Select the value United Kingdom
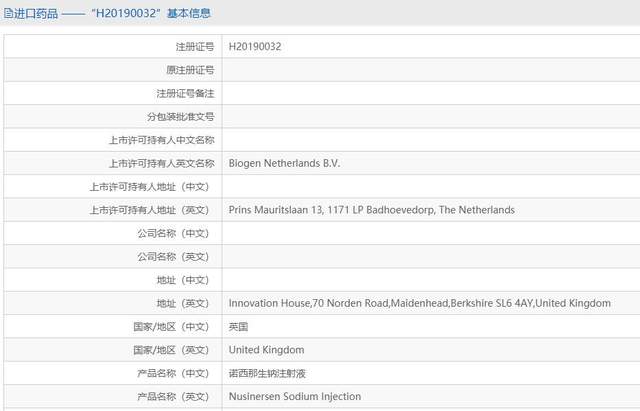 pyautogui.click(x=267, y=350)
